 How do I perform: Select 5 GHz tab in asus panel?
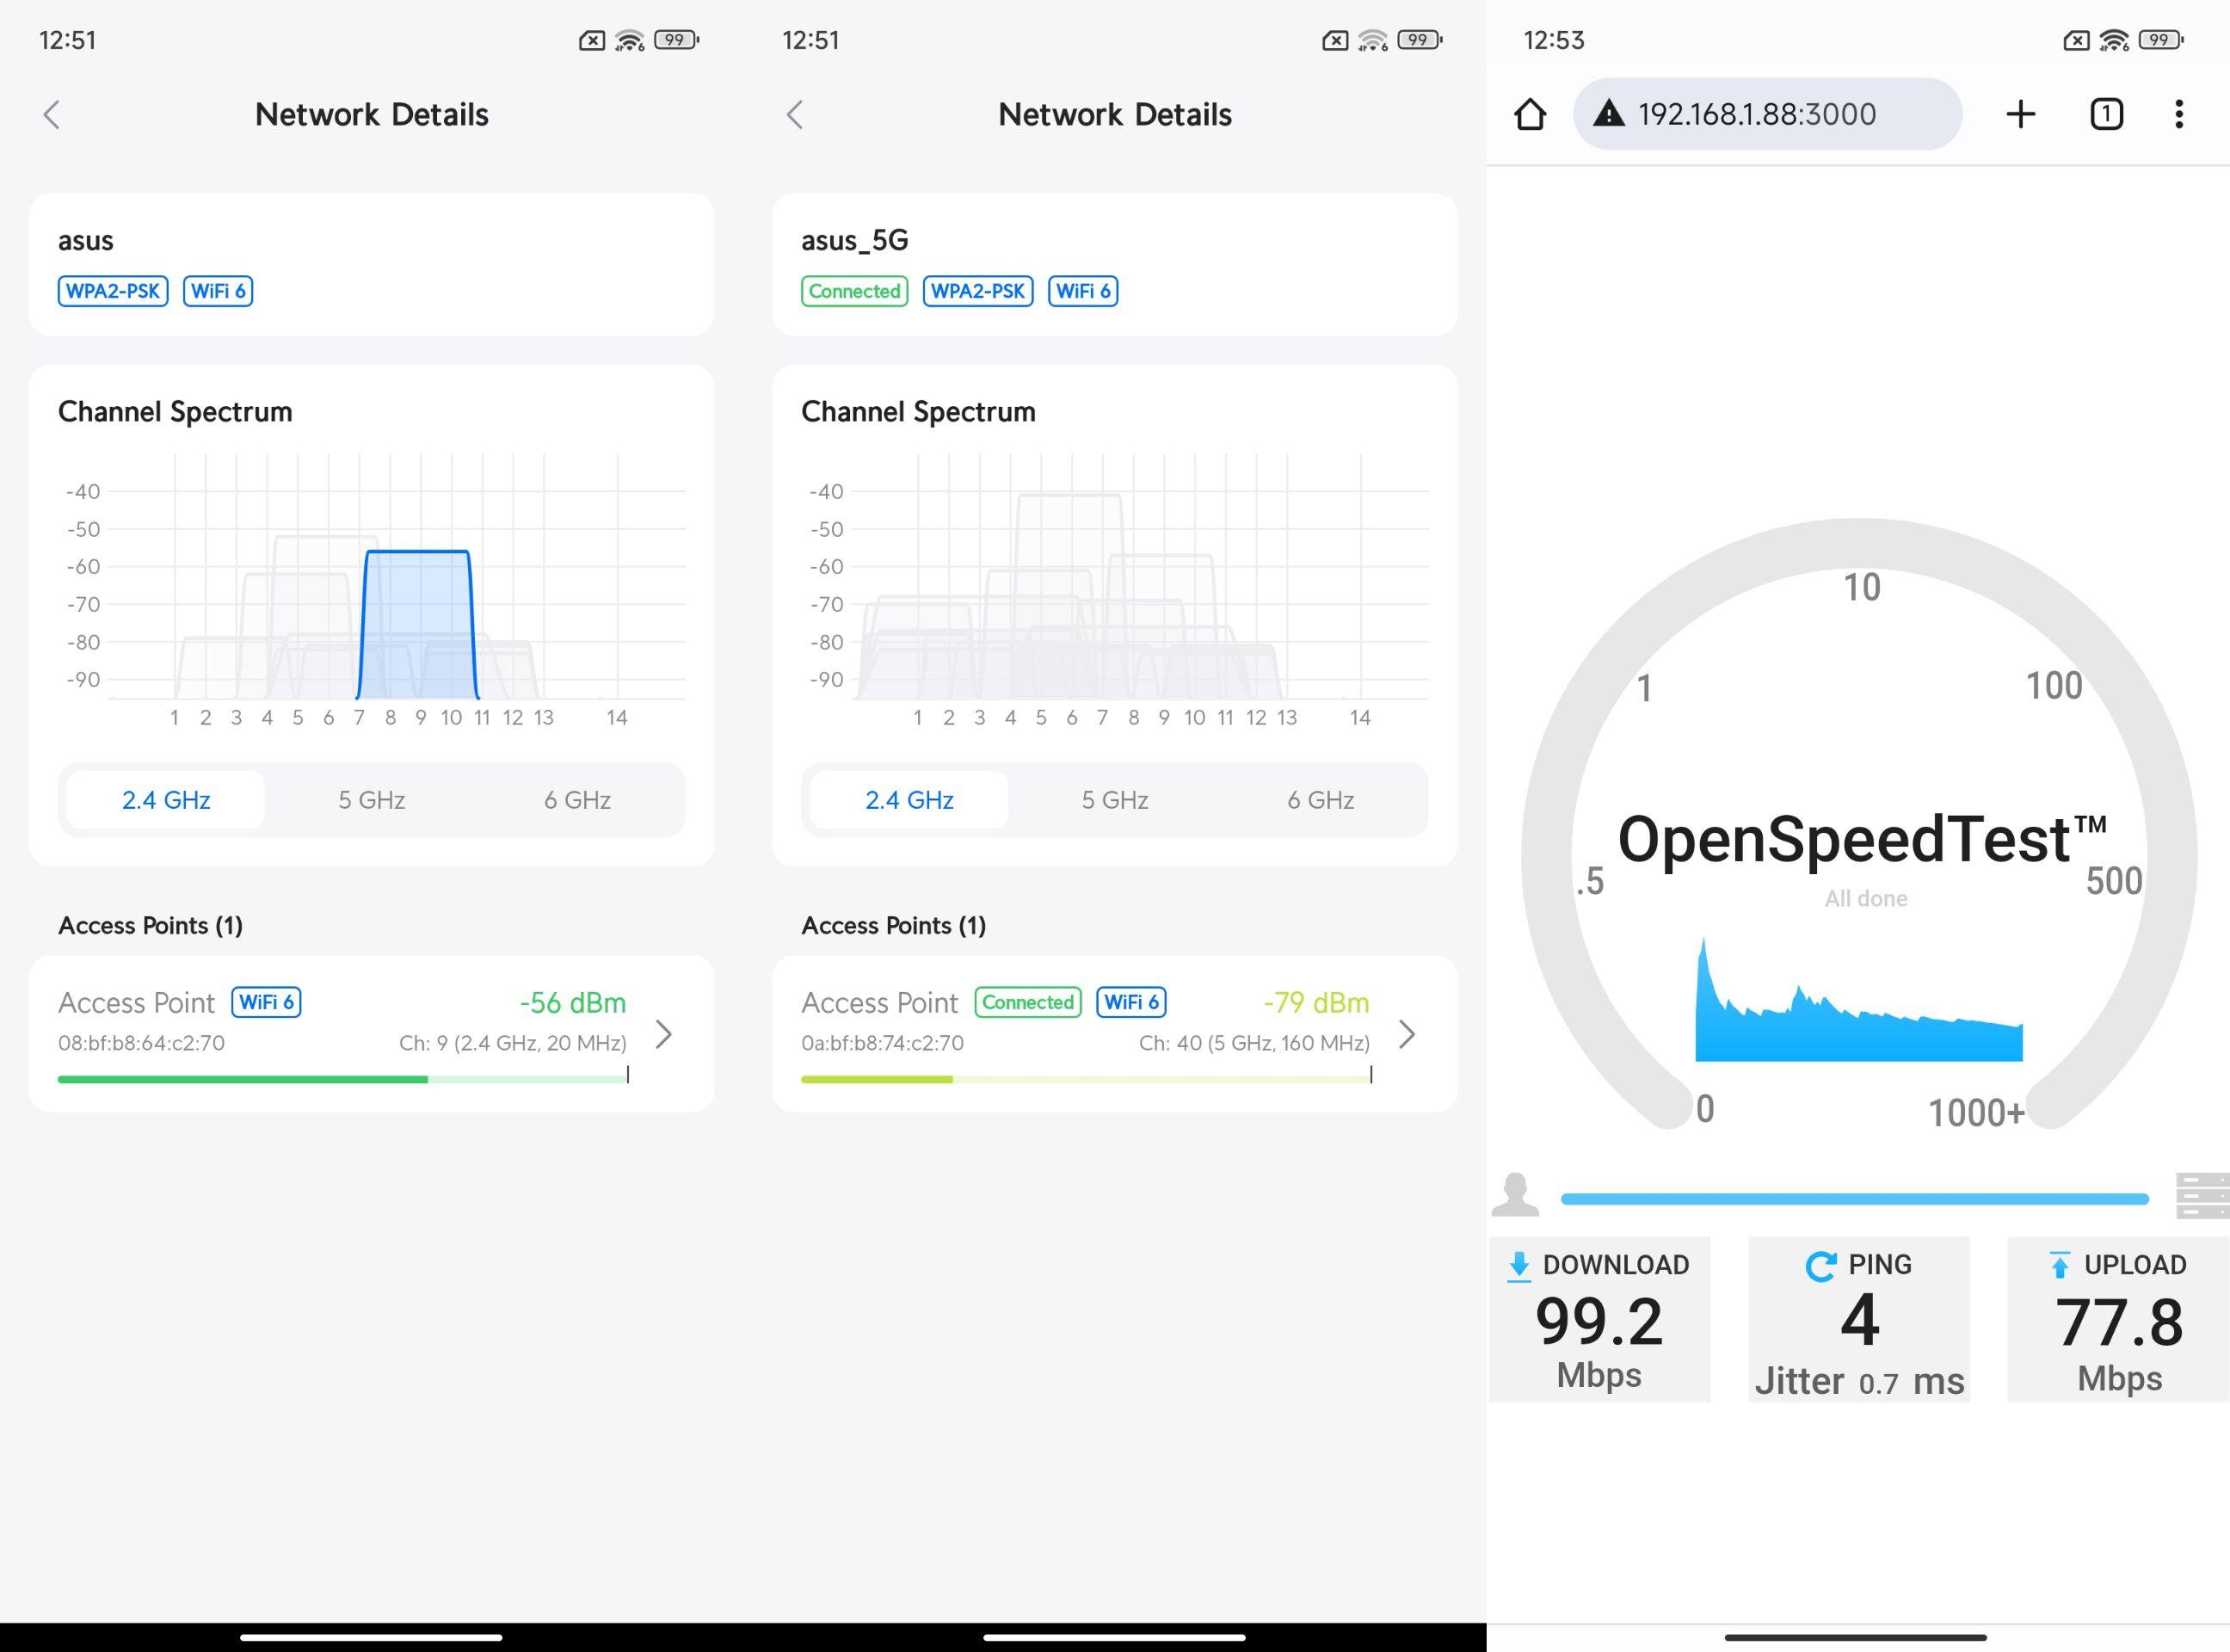point(371,800)
